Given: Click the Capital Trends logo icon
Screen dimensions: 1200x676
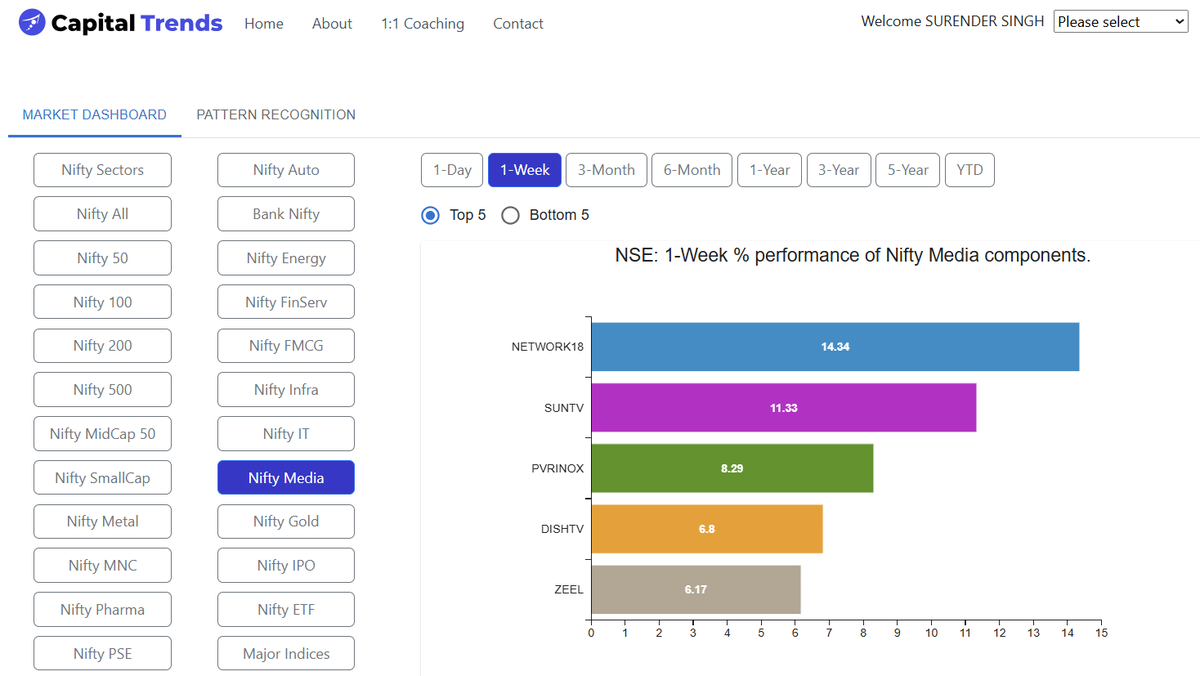Looking at the screenshot, I should click(30, 21).
